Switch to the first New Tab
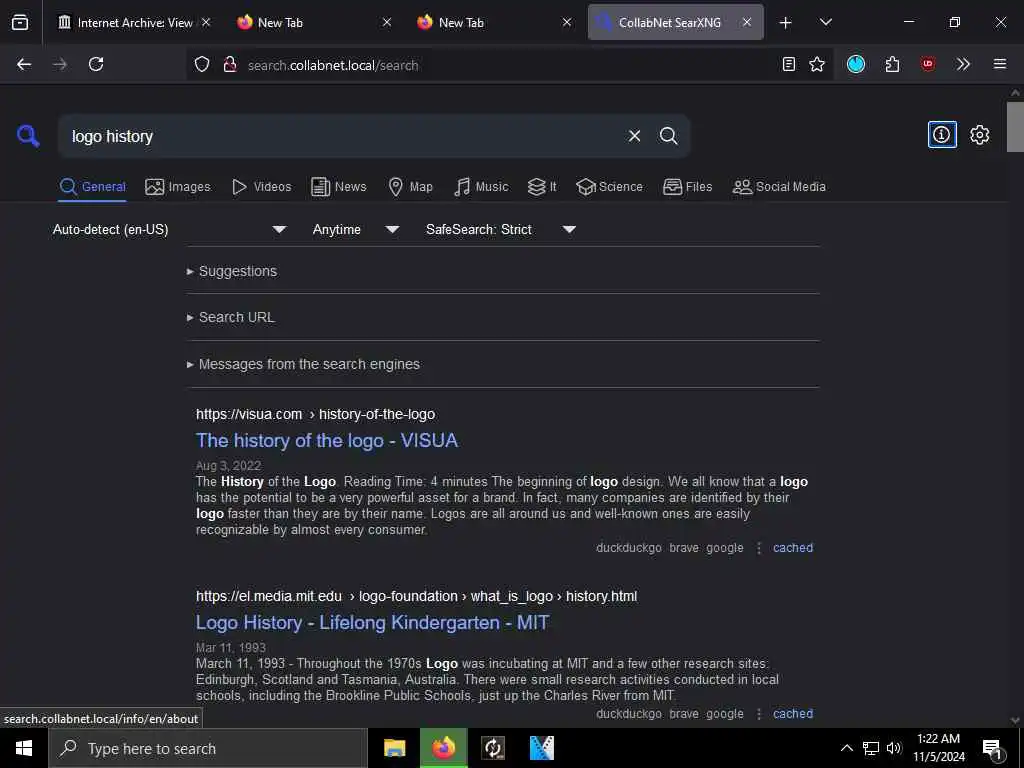1024x768 pixels. (314, 22)
